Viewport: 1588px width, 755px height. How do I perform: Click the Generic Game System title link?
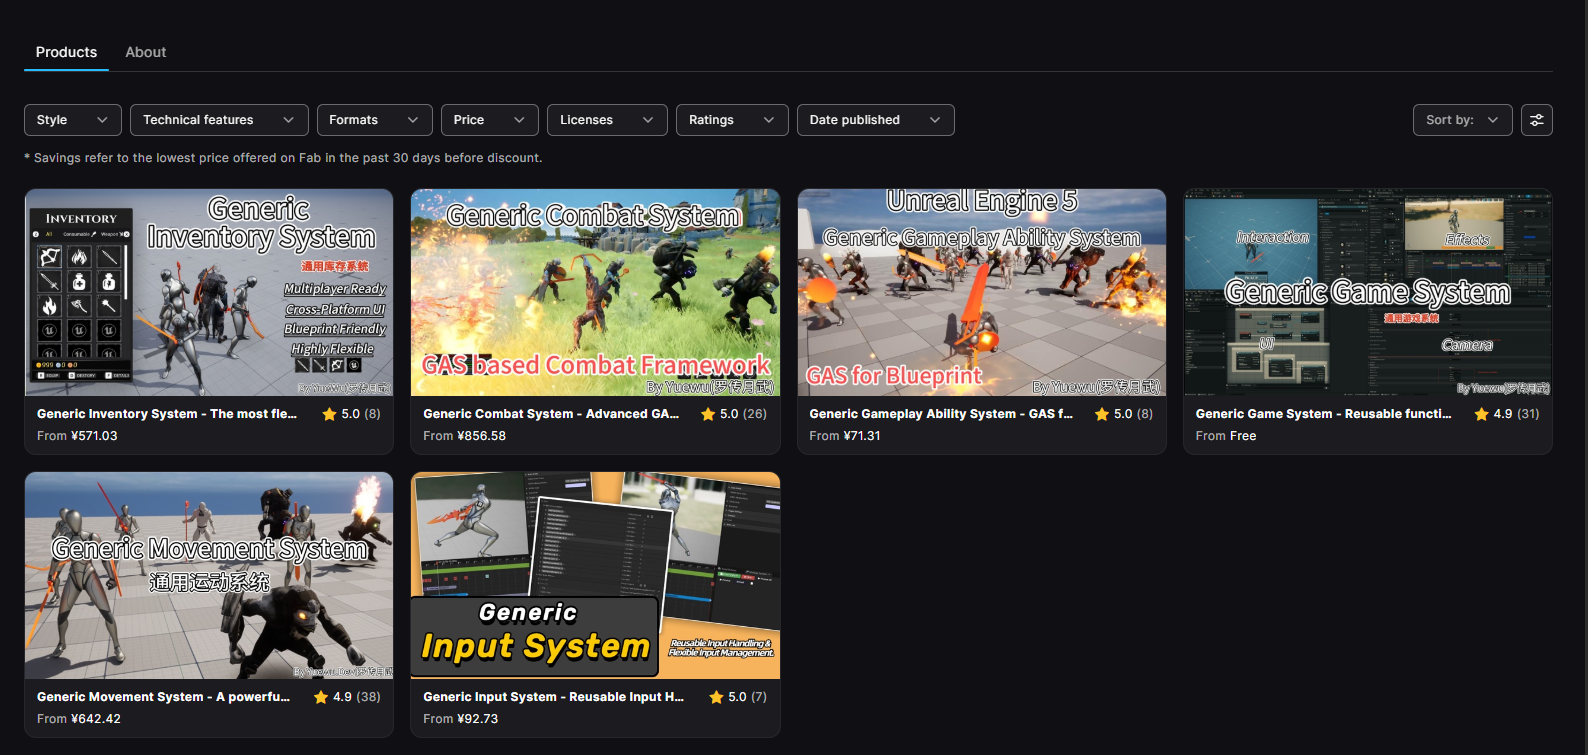click(x=1323, y=414)
